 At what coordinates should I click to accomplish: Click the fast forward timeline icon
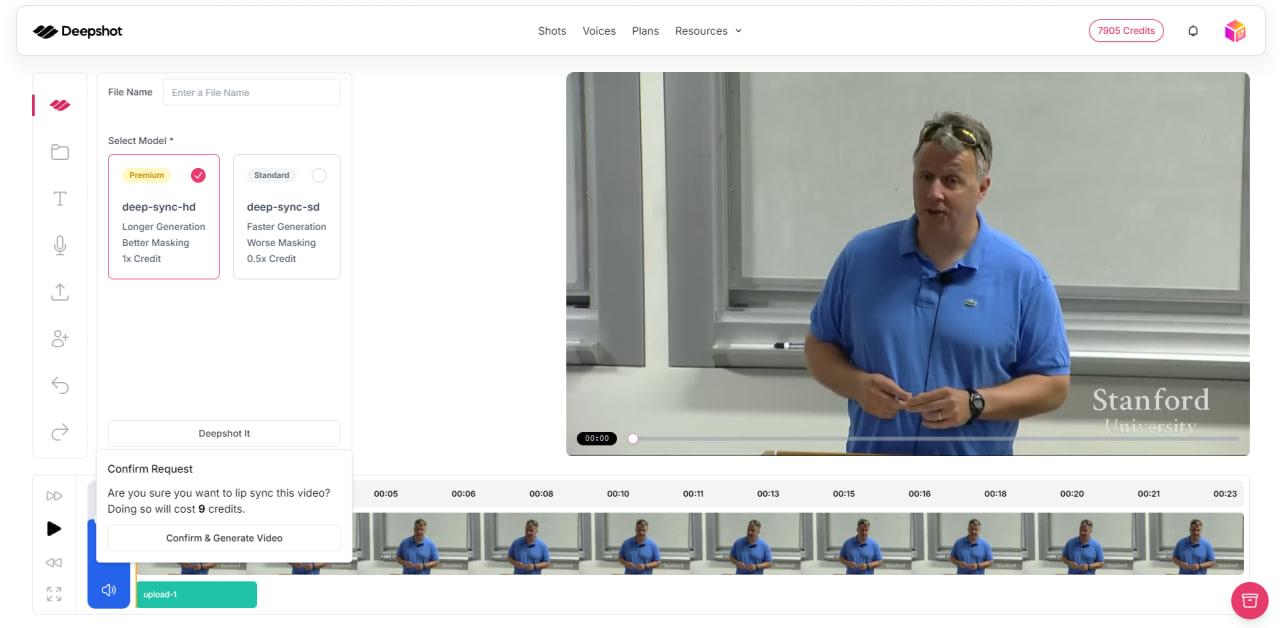pyautogui.click(x=54, y=496)
